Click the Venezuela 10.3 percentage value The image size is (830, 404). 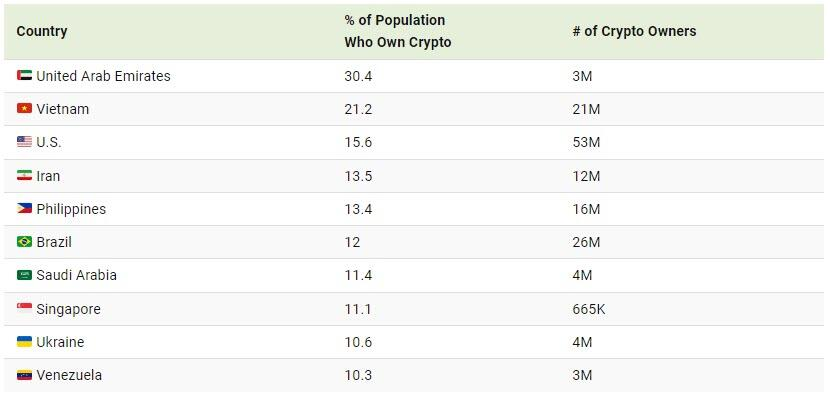357,375
